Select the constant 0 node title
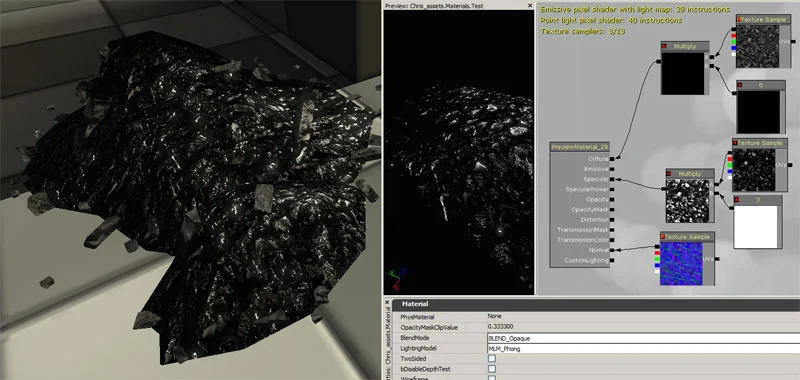 761,85
